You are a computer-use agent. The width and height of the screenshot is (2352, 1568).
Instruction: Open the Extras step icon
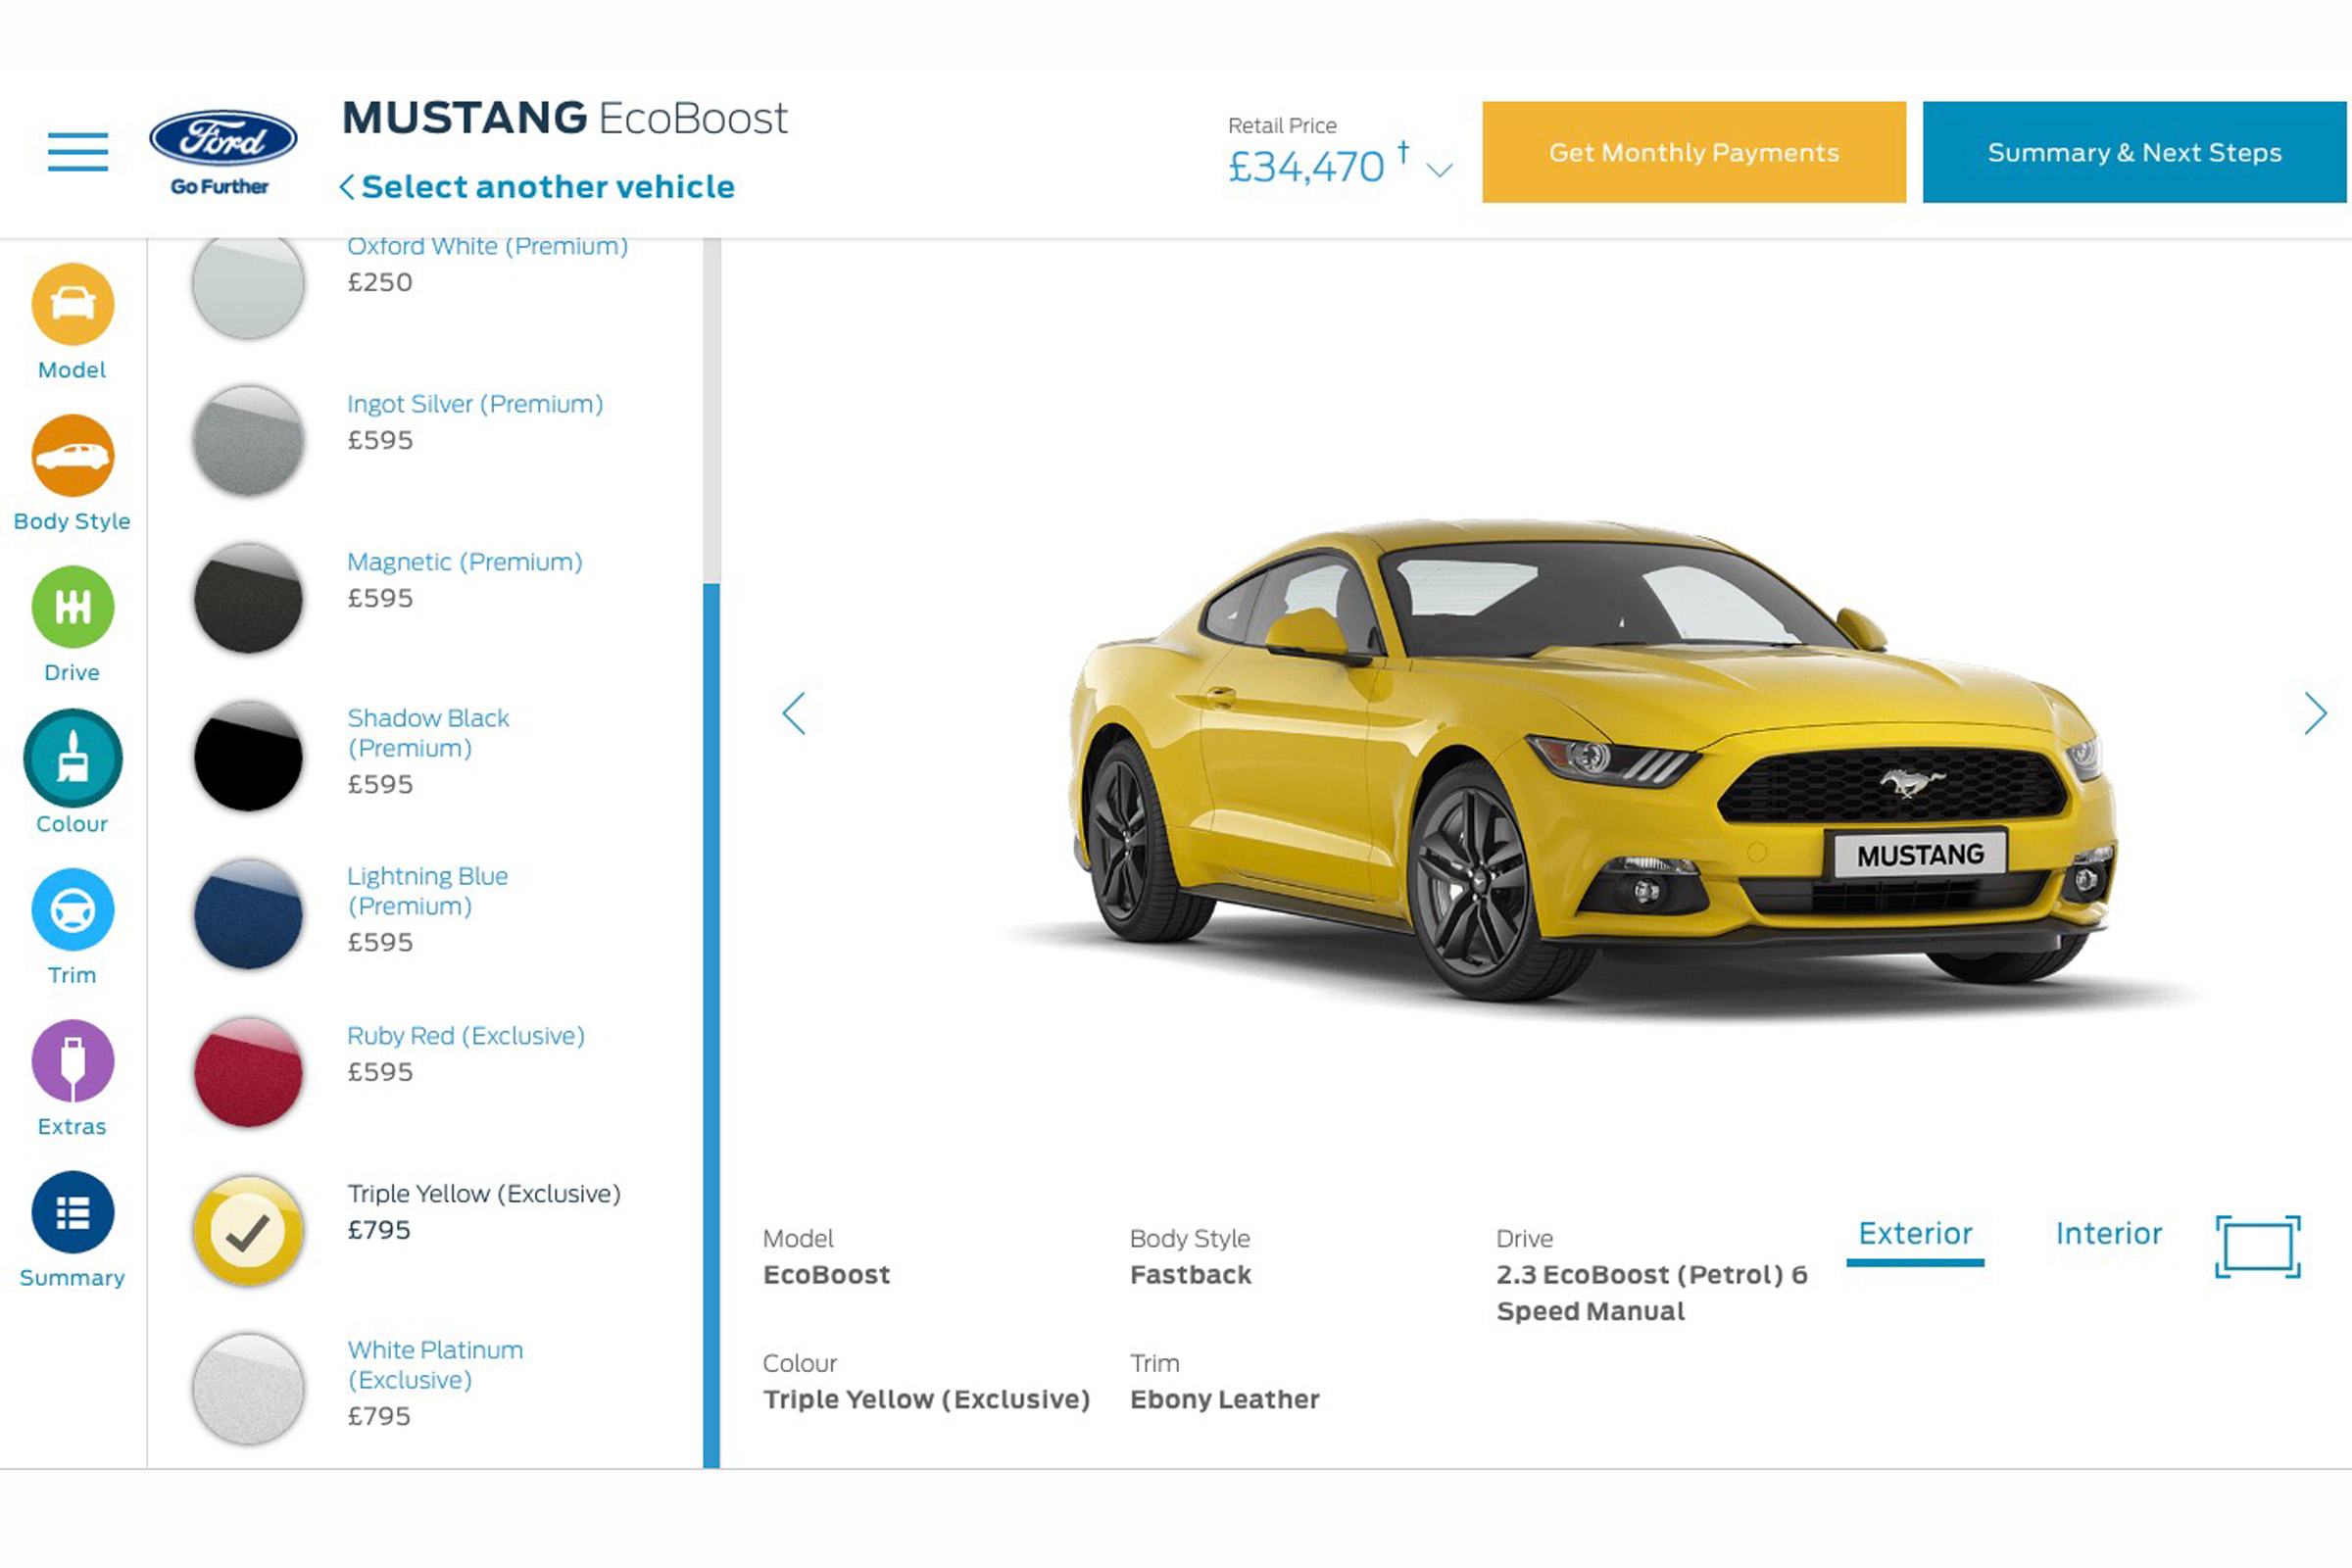pyautogui.click(x=73, y=1060)
